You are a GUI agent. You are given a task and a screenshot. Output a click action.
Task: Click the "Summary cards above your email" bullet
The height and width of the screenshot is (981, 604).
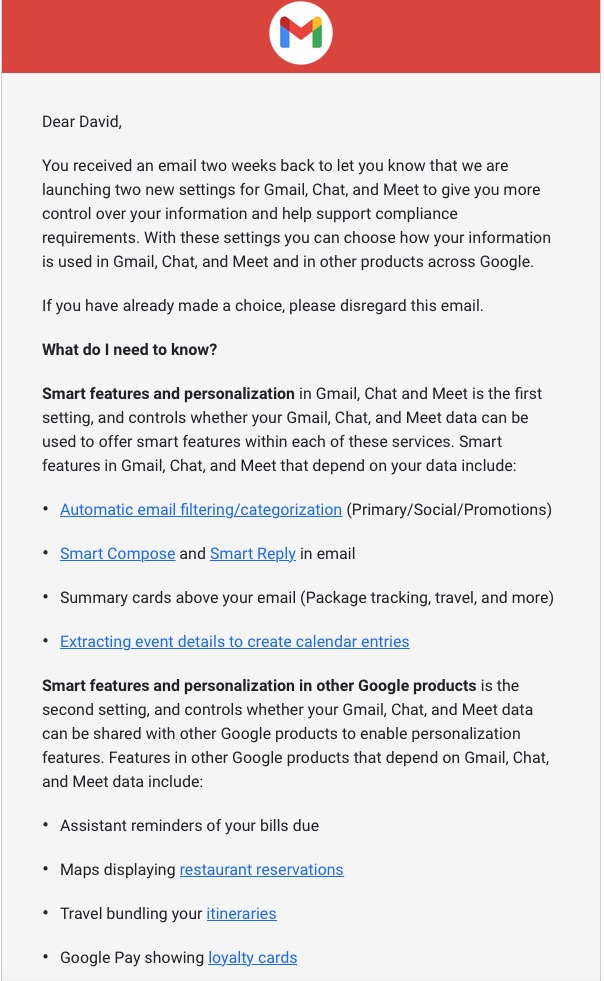306,598
